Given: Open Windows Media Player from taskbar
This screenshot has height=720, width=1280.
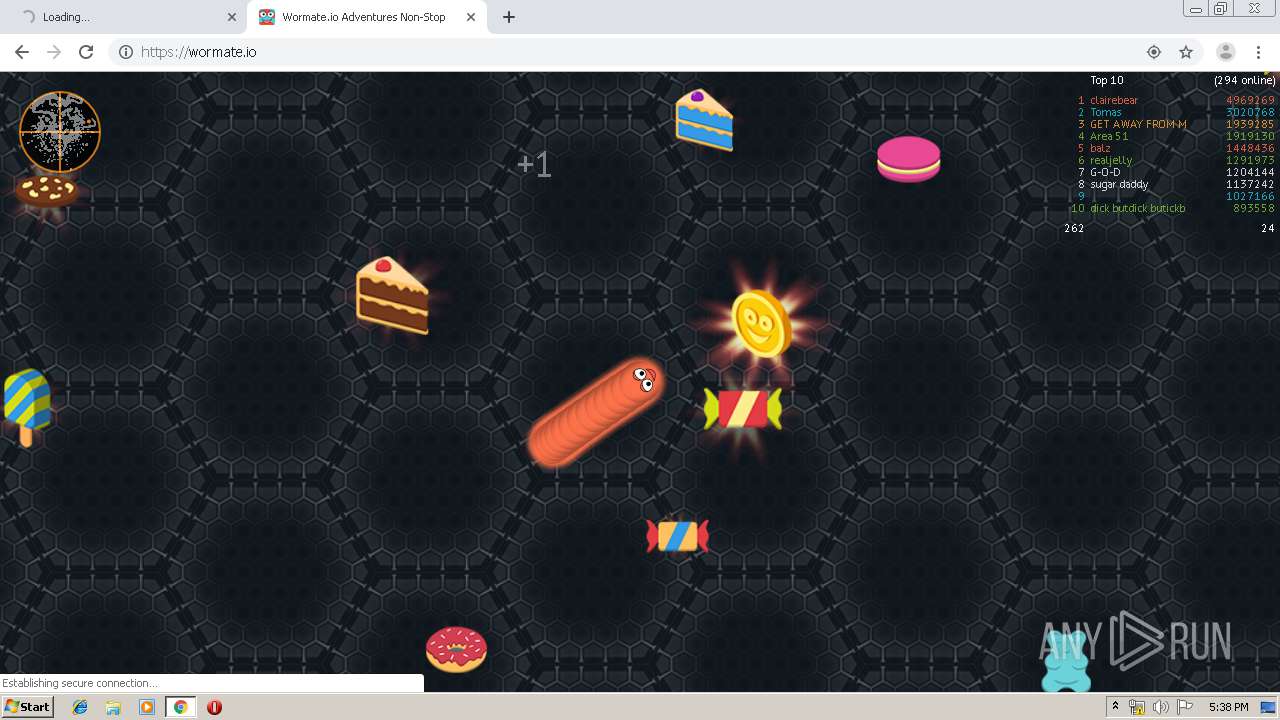Looking at the screenshot, I should click(x=146, y=707).
